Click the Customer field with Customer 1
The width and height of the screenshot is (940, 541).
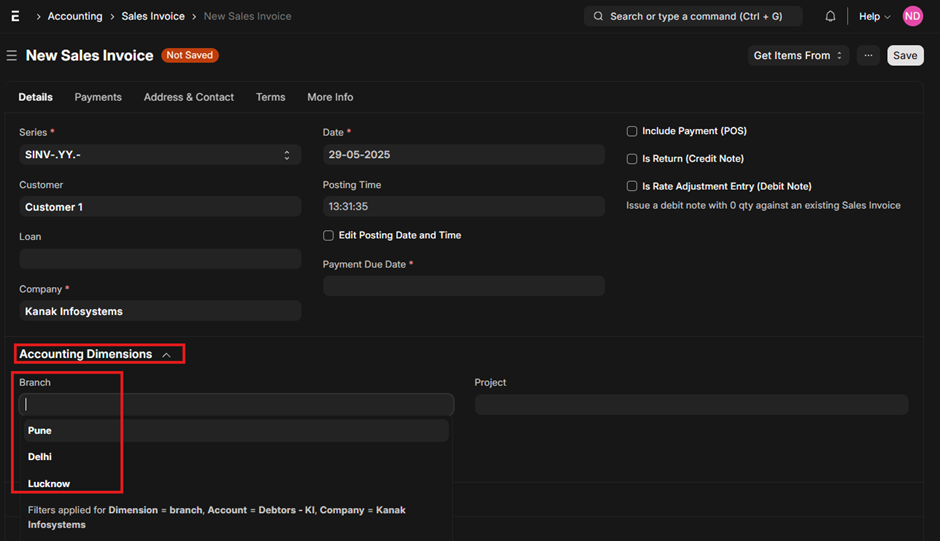click(x=160, y=207)
